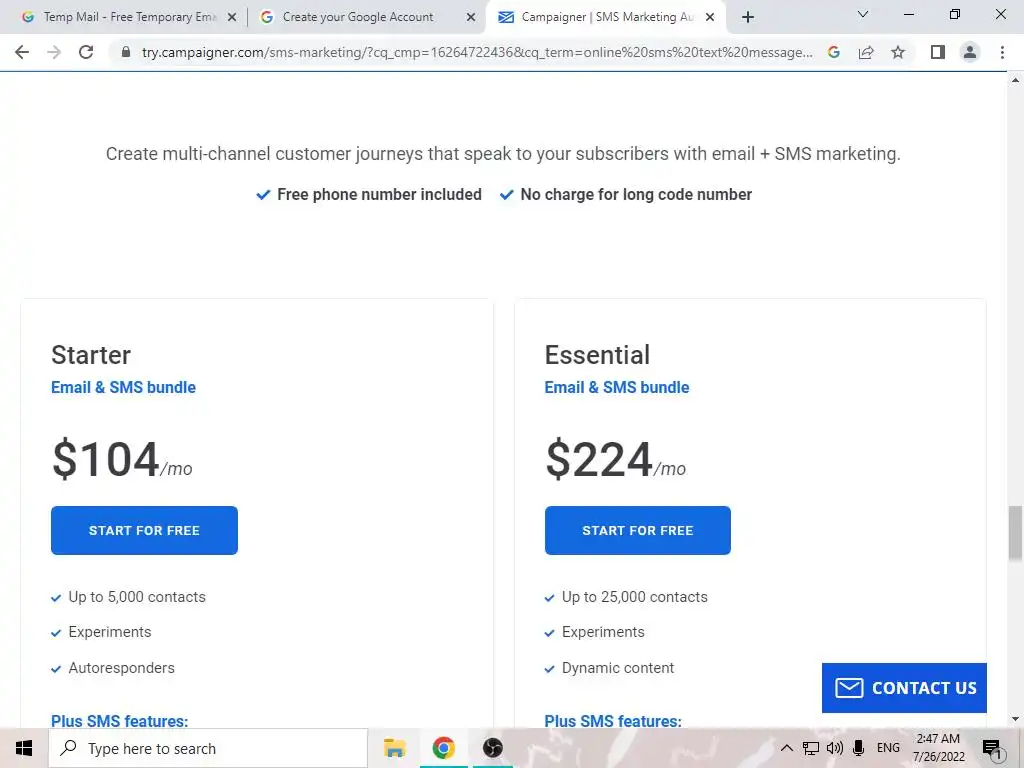
Task: Open the share page icon
Action: 866,53
